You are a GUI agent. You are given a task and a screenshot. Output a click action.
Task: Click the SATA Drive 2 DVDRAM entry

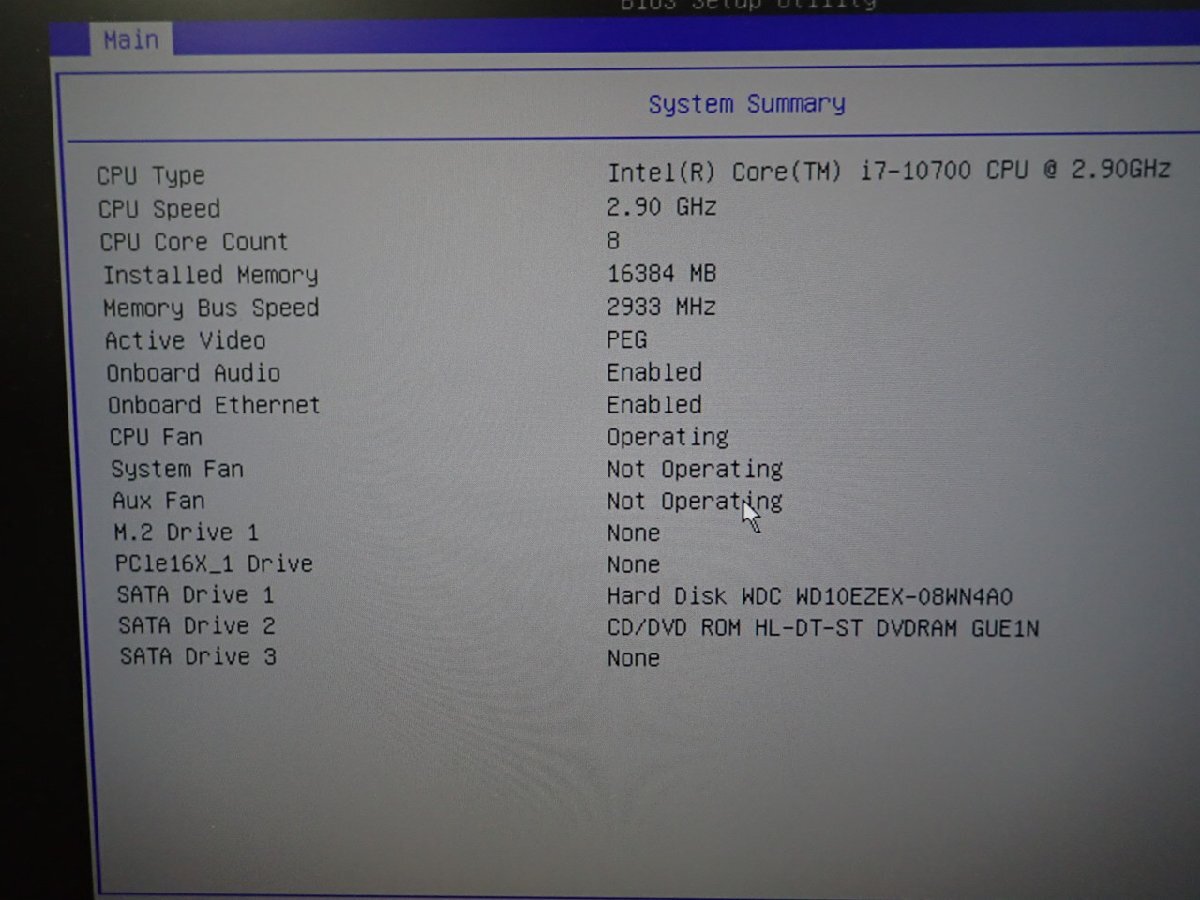point(823,629)
